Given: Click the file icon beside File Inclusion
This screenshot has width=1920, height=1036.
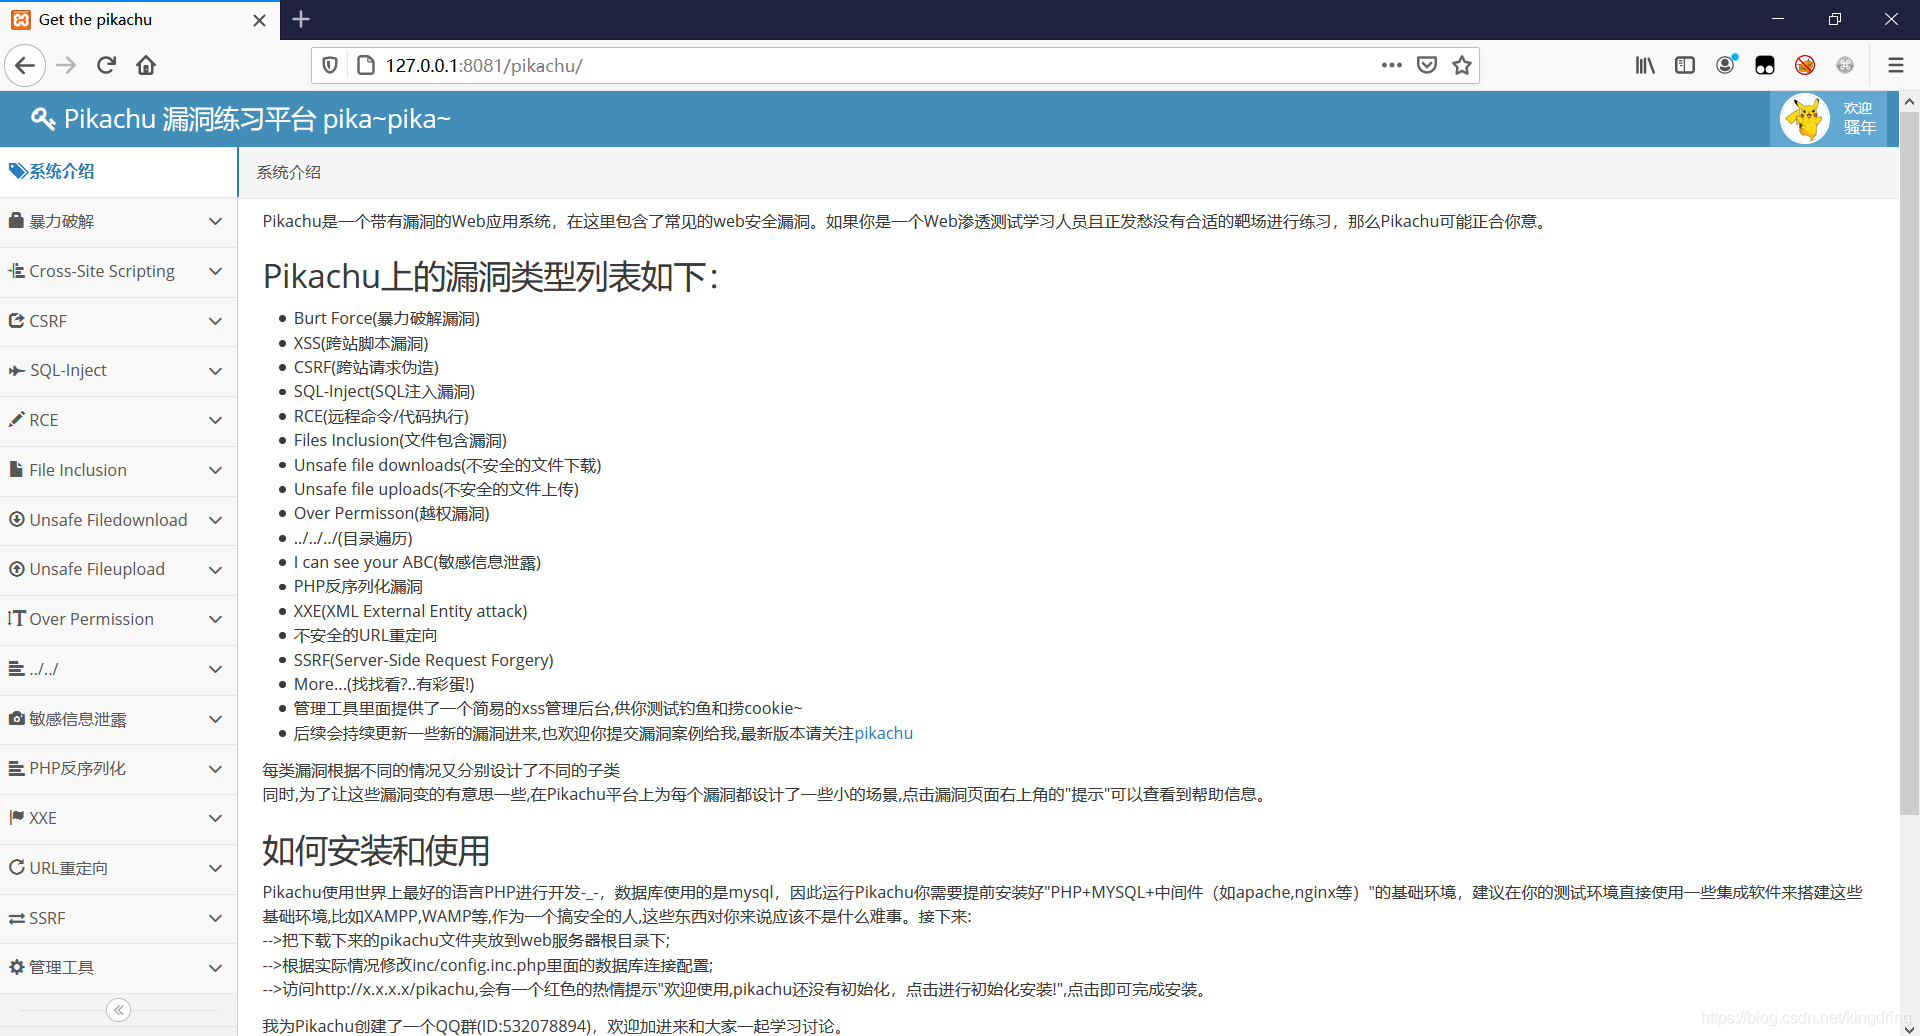Looking at the screenshot, I should coord(16,469).
